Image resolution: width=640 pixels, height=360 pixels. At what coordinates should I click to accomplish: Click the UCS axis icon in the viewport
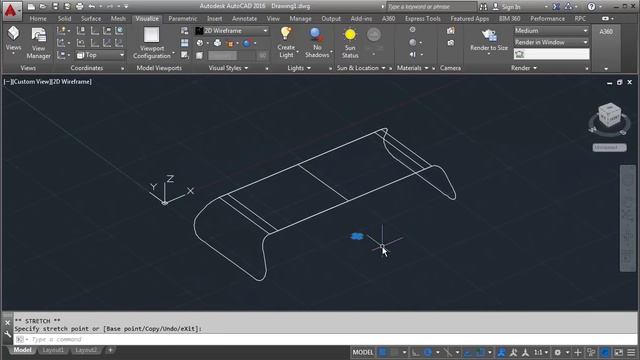click(x=171, y=190)
